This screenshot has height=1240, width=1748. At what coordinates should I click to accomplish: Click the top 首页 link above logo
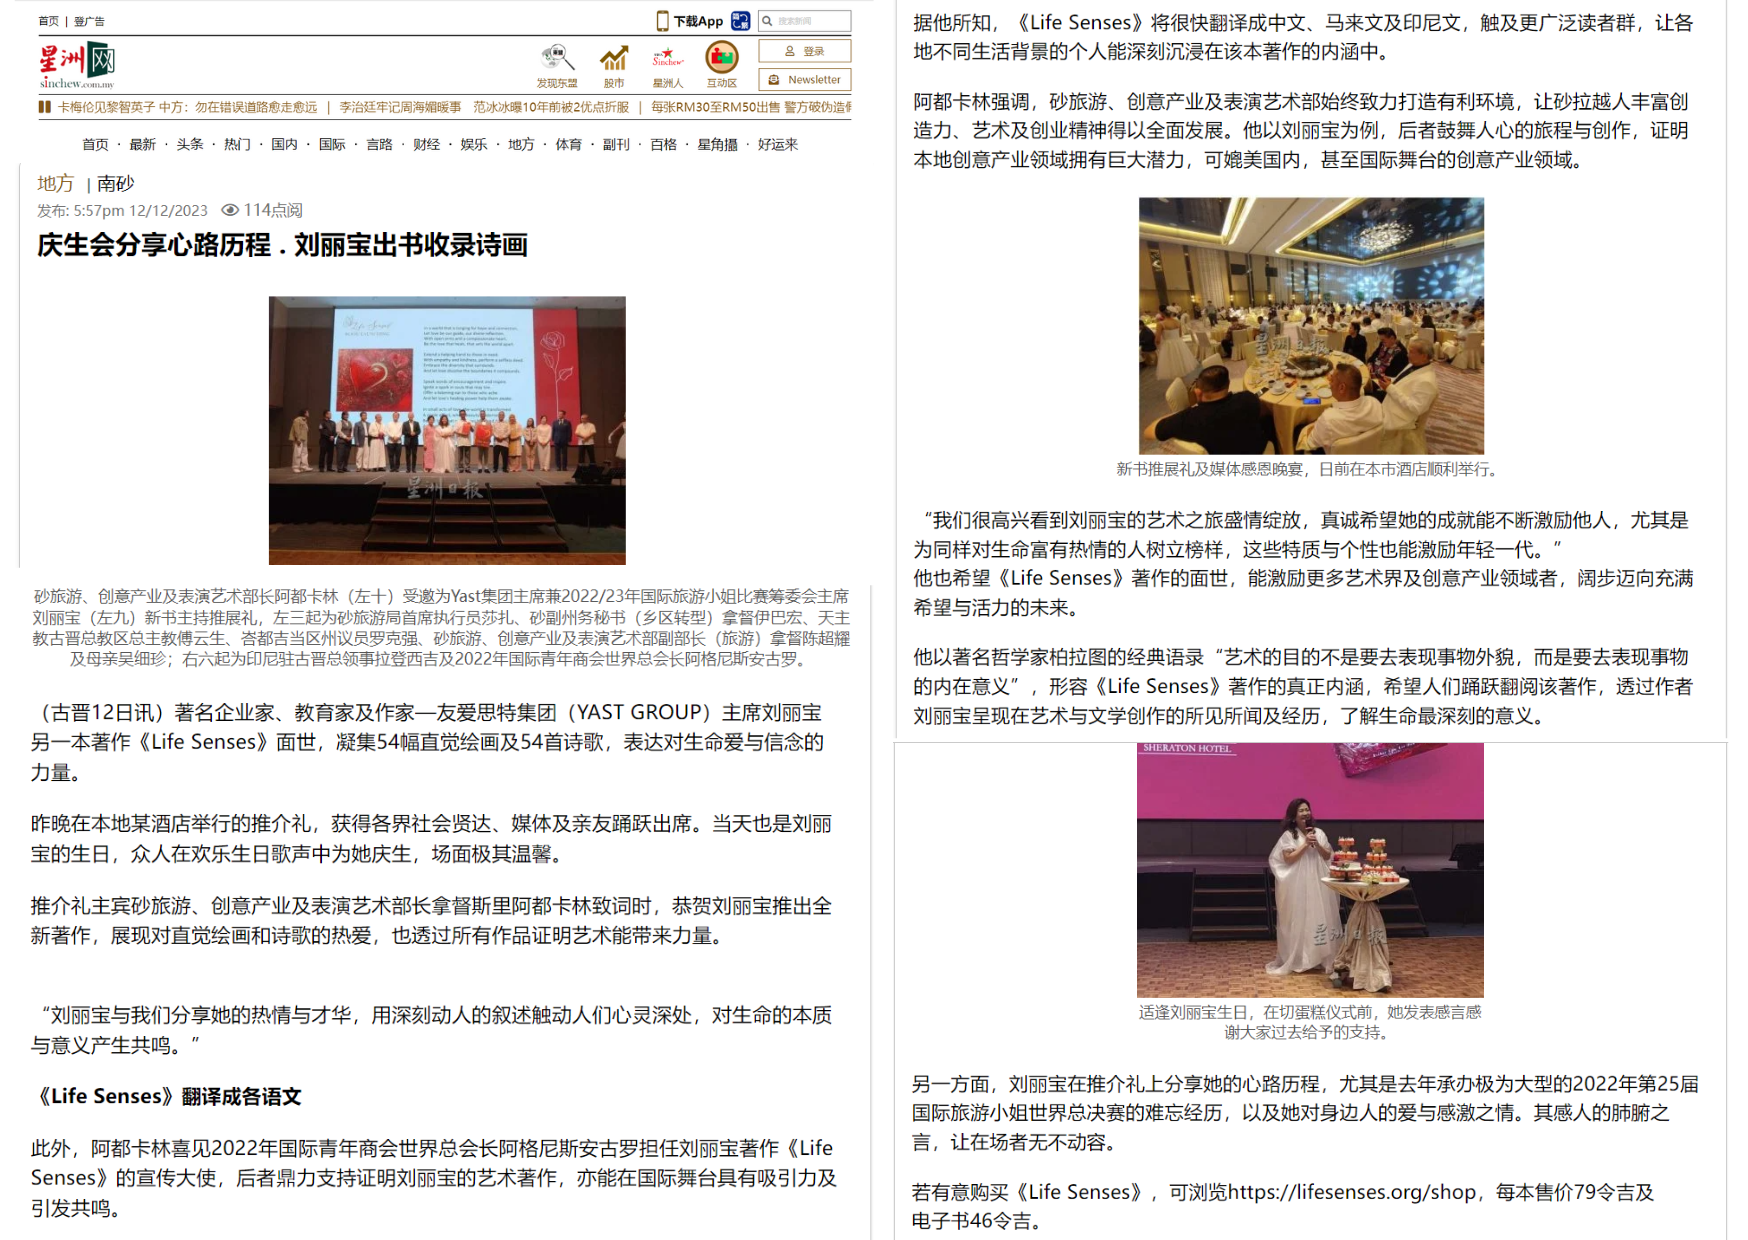(48, 21)
